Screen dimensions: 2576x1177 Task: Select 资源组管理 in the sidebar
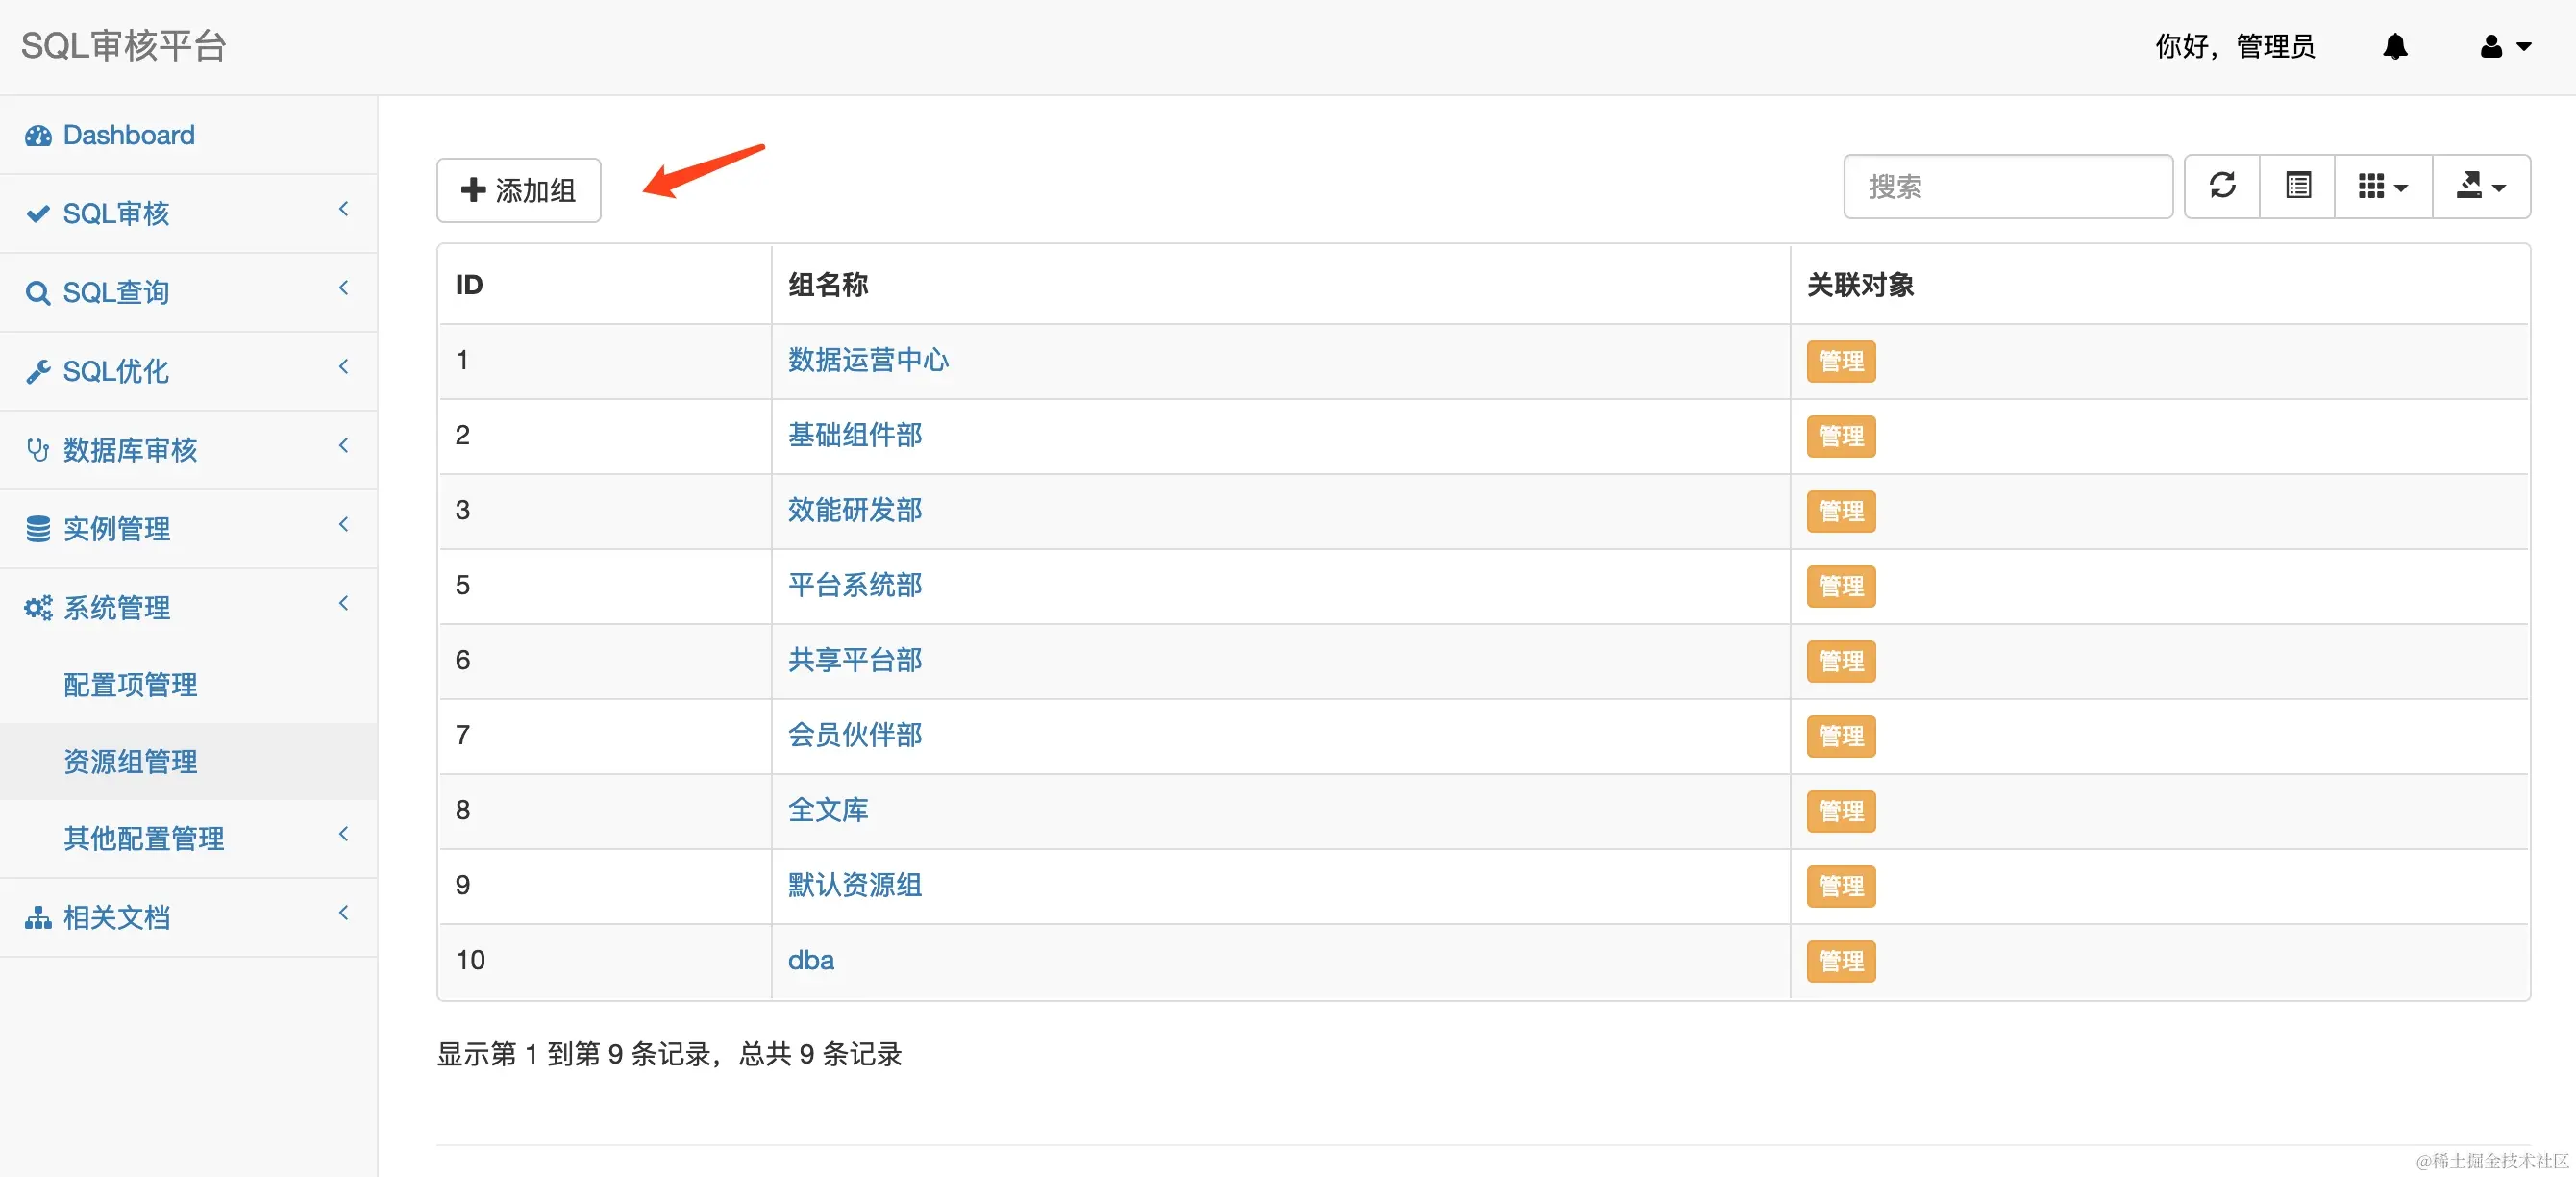coord(129,761)
